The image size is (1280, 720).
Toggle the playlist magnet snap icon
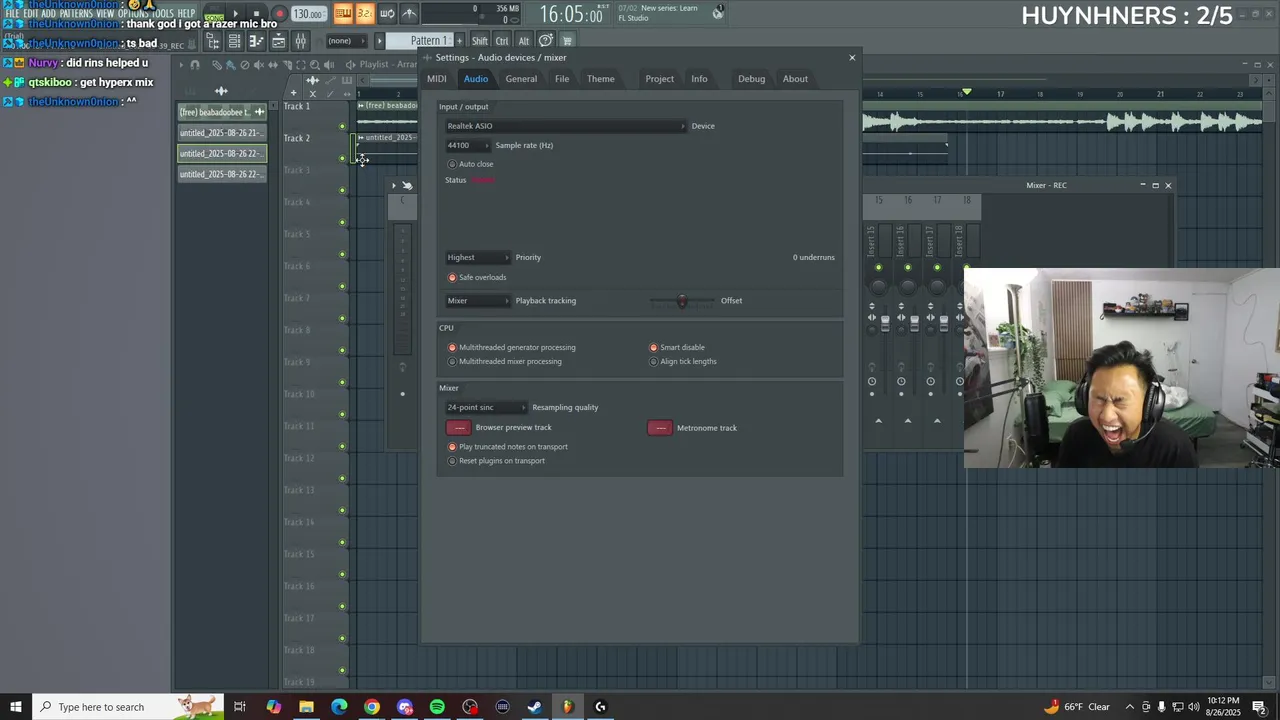coord(195,65)
